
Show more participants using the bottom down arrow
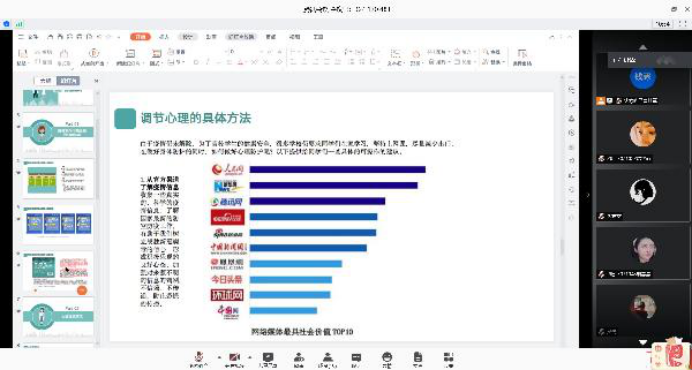643,342
